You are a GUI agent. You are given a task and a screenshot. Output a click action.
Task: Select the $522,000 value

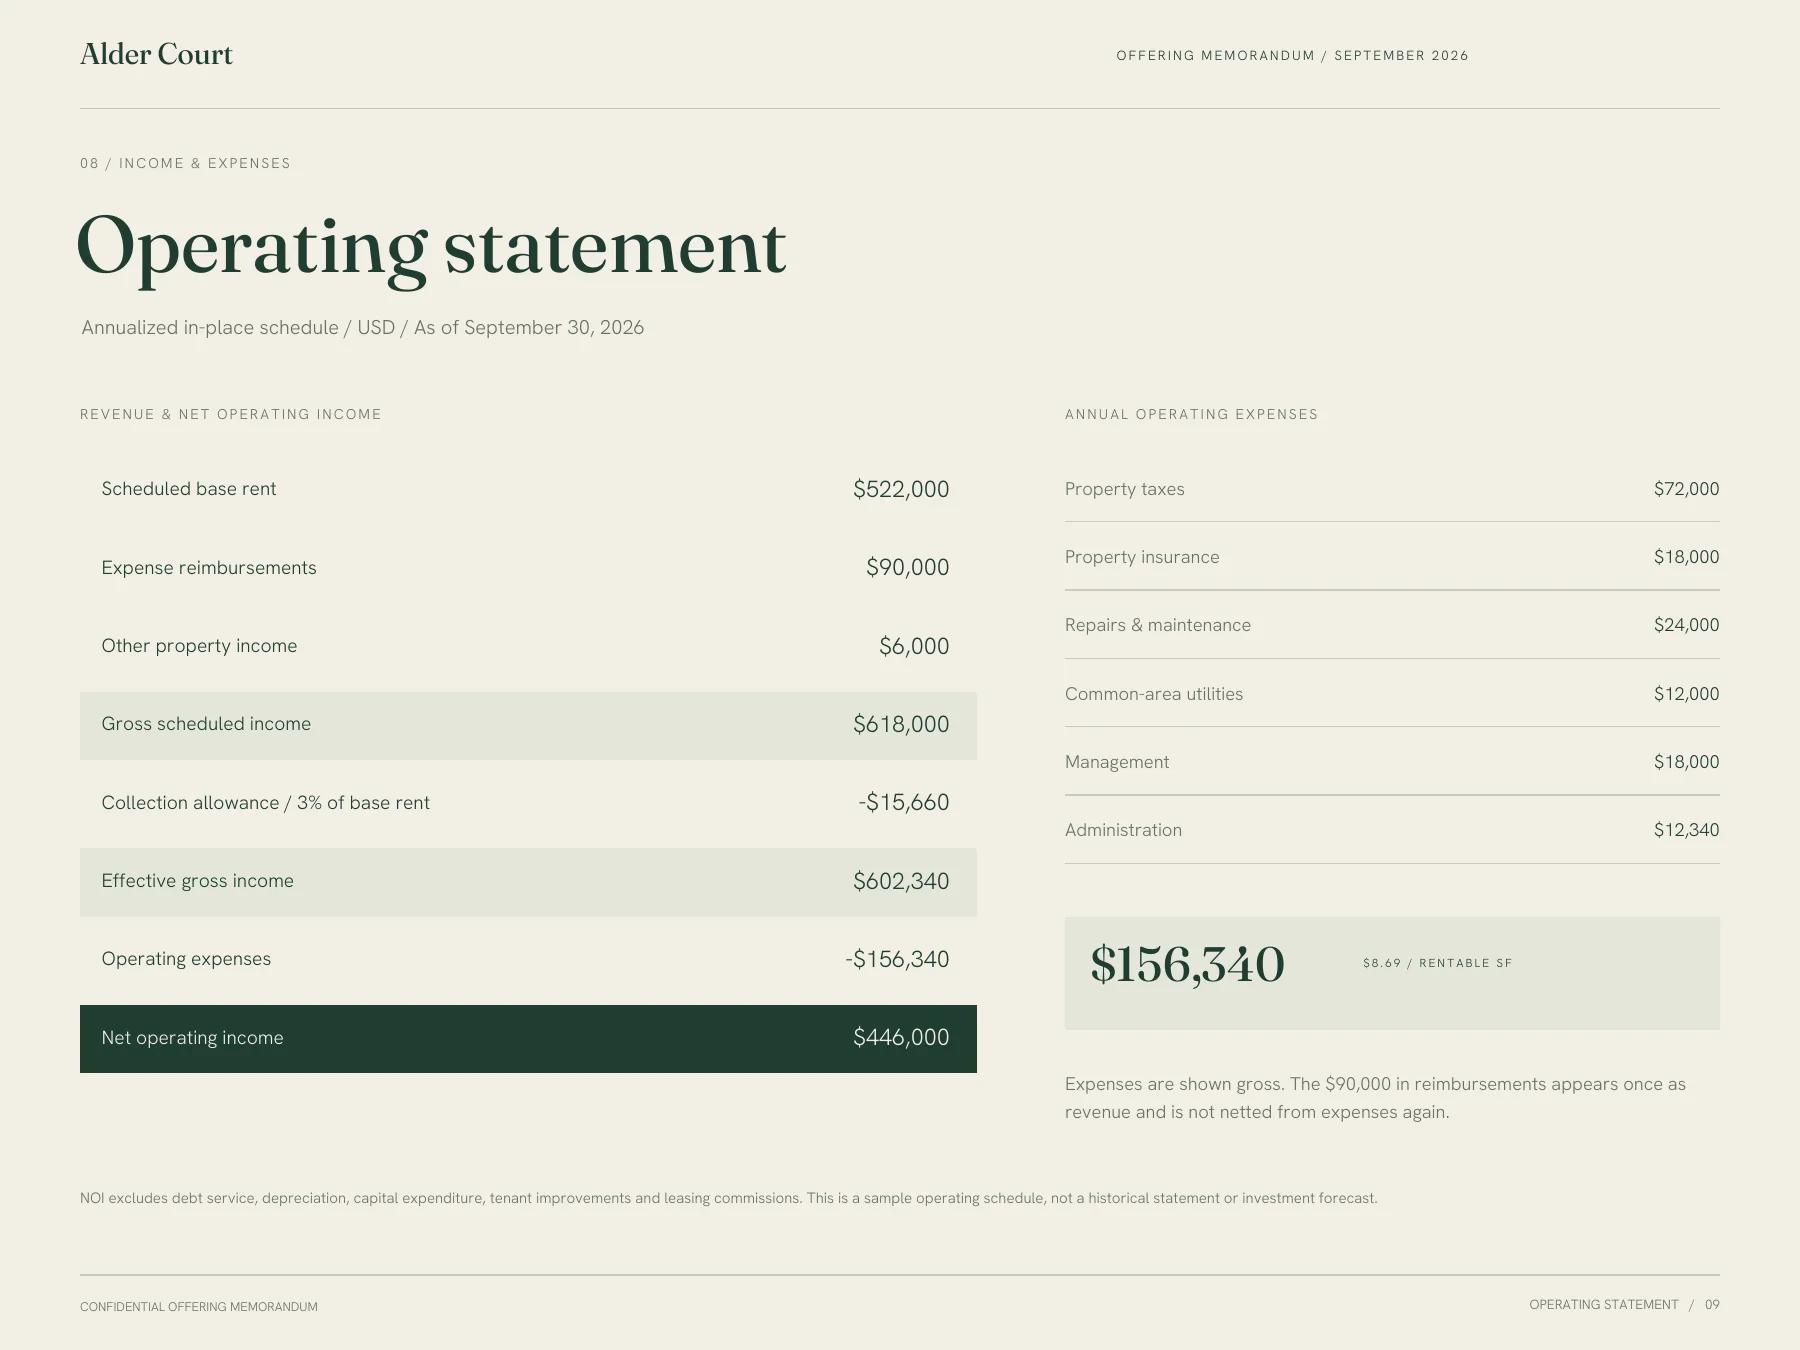click(x=901, y=489)
